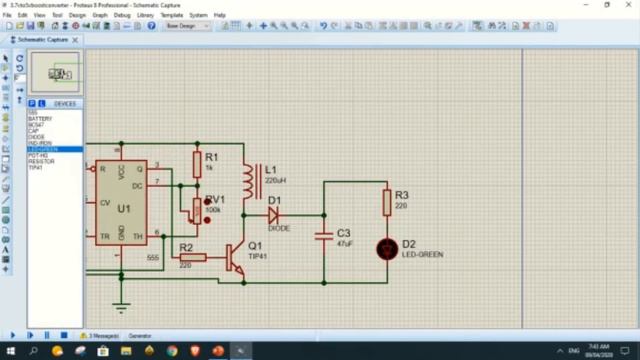Image resolution: width=640 pixels, height=360 pixels.
Task: Open the Base Design dropdown
Action: coord(187,26)
